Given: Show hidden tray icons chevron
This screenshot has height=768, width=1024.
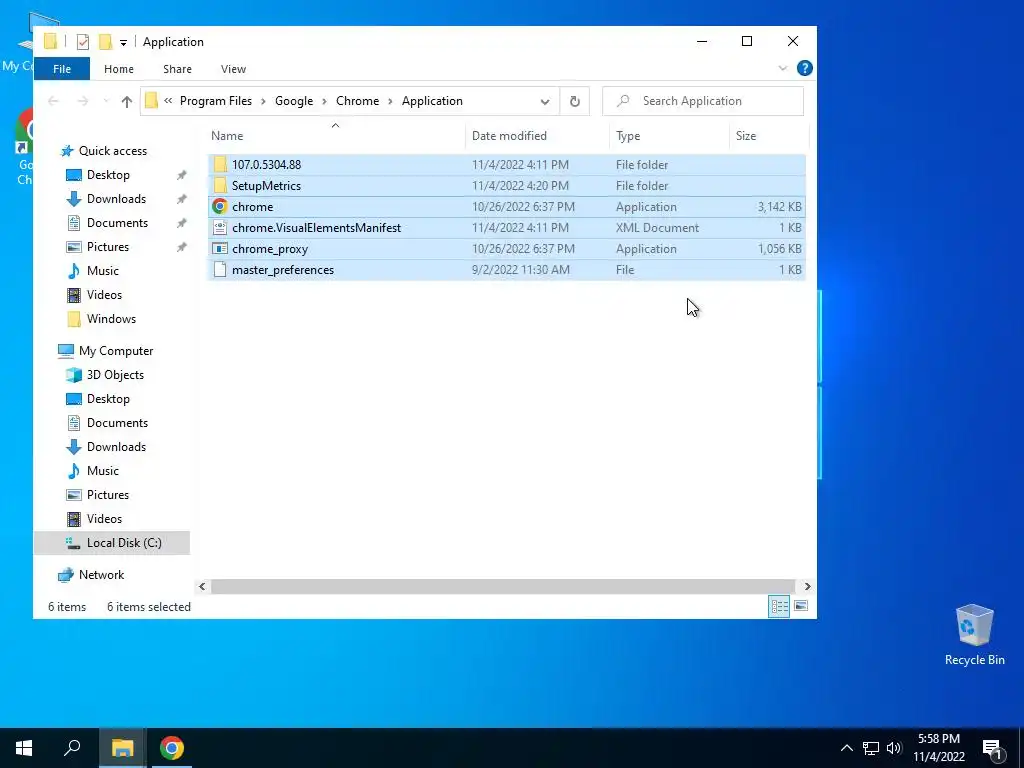Looking at the screenshot, I should point(846,748).
